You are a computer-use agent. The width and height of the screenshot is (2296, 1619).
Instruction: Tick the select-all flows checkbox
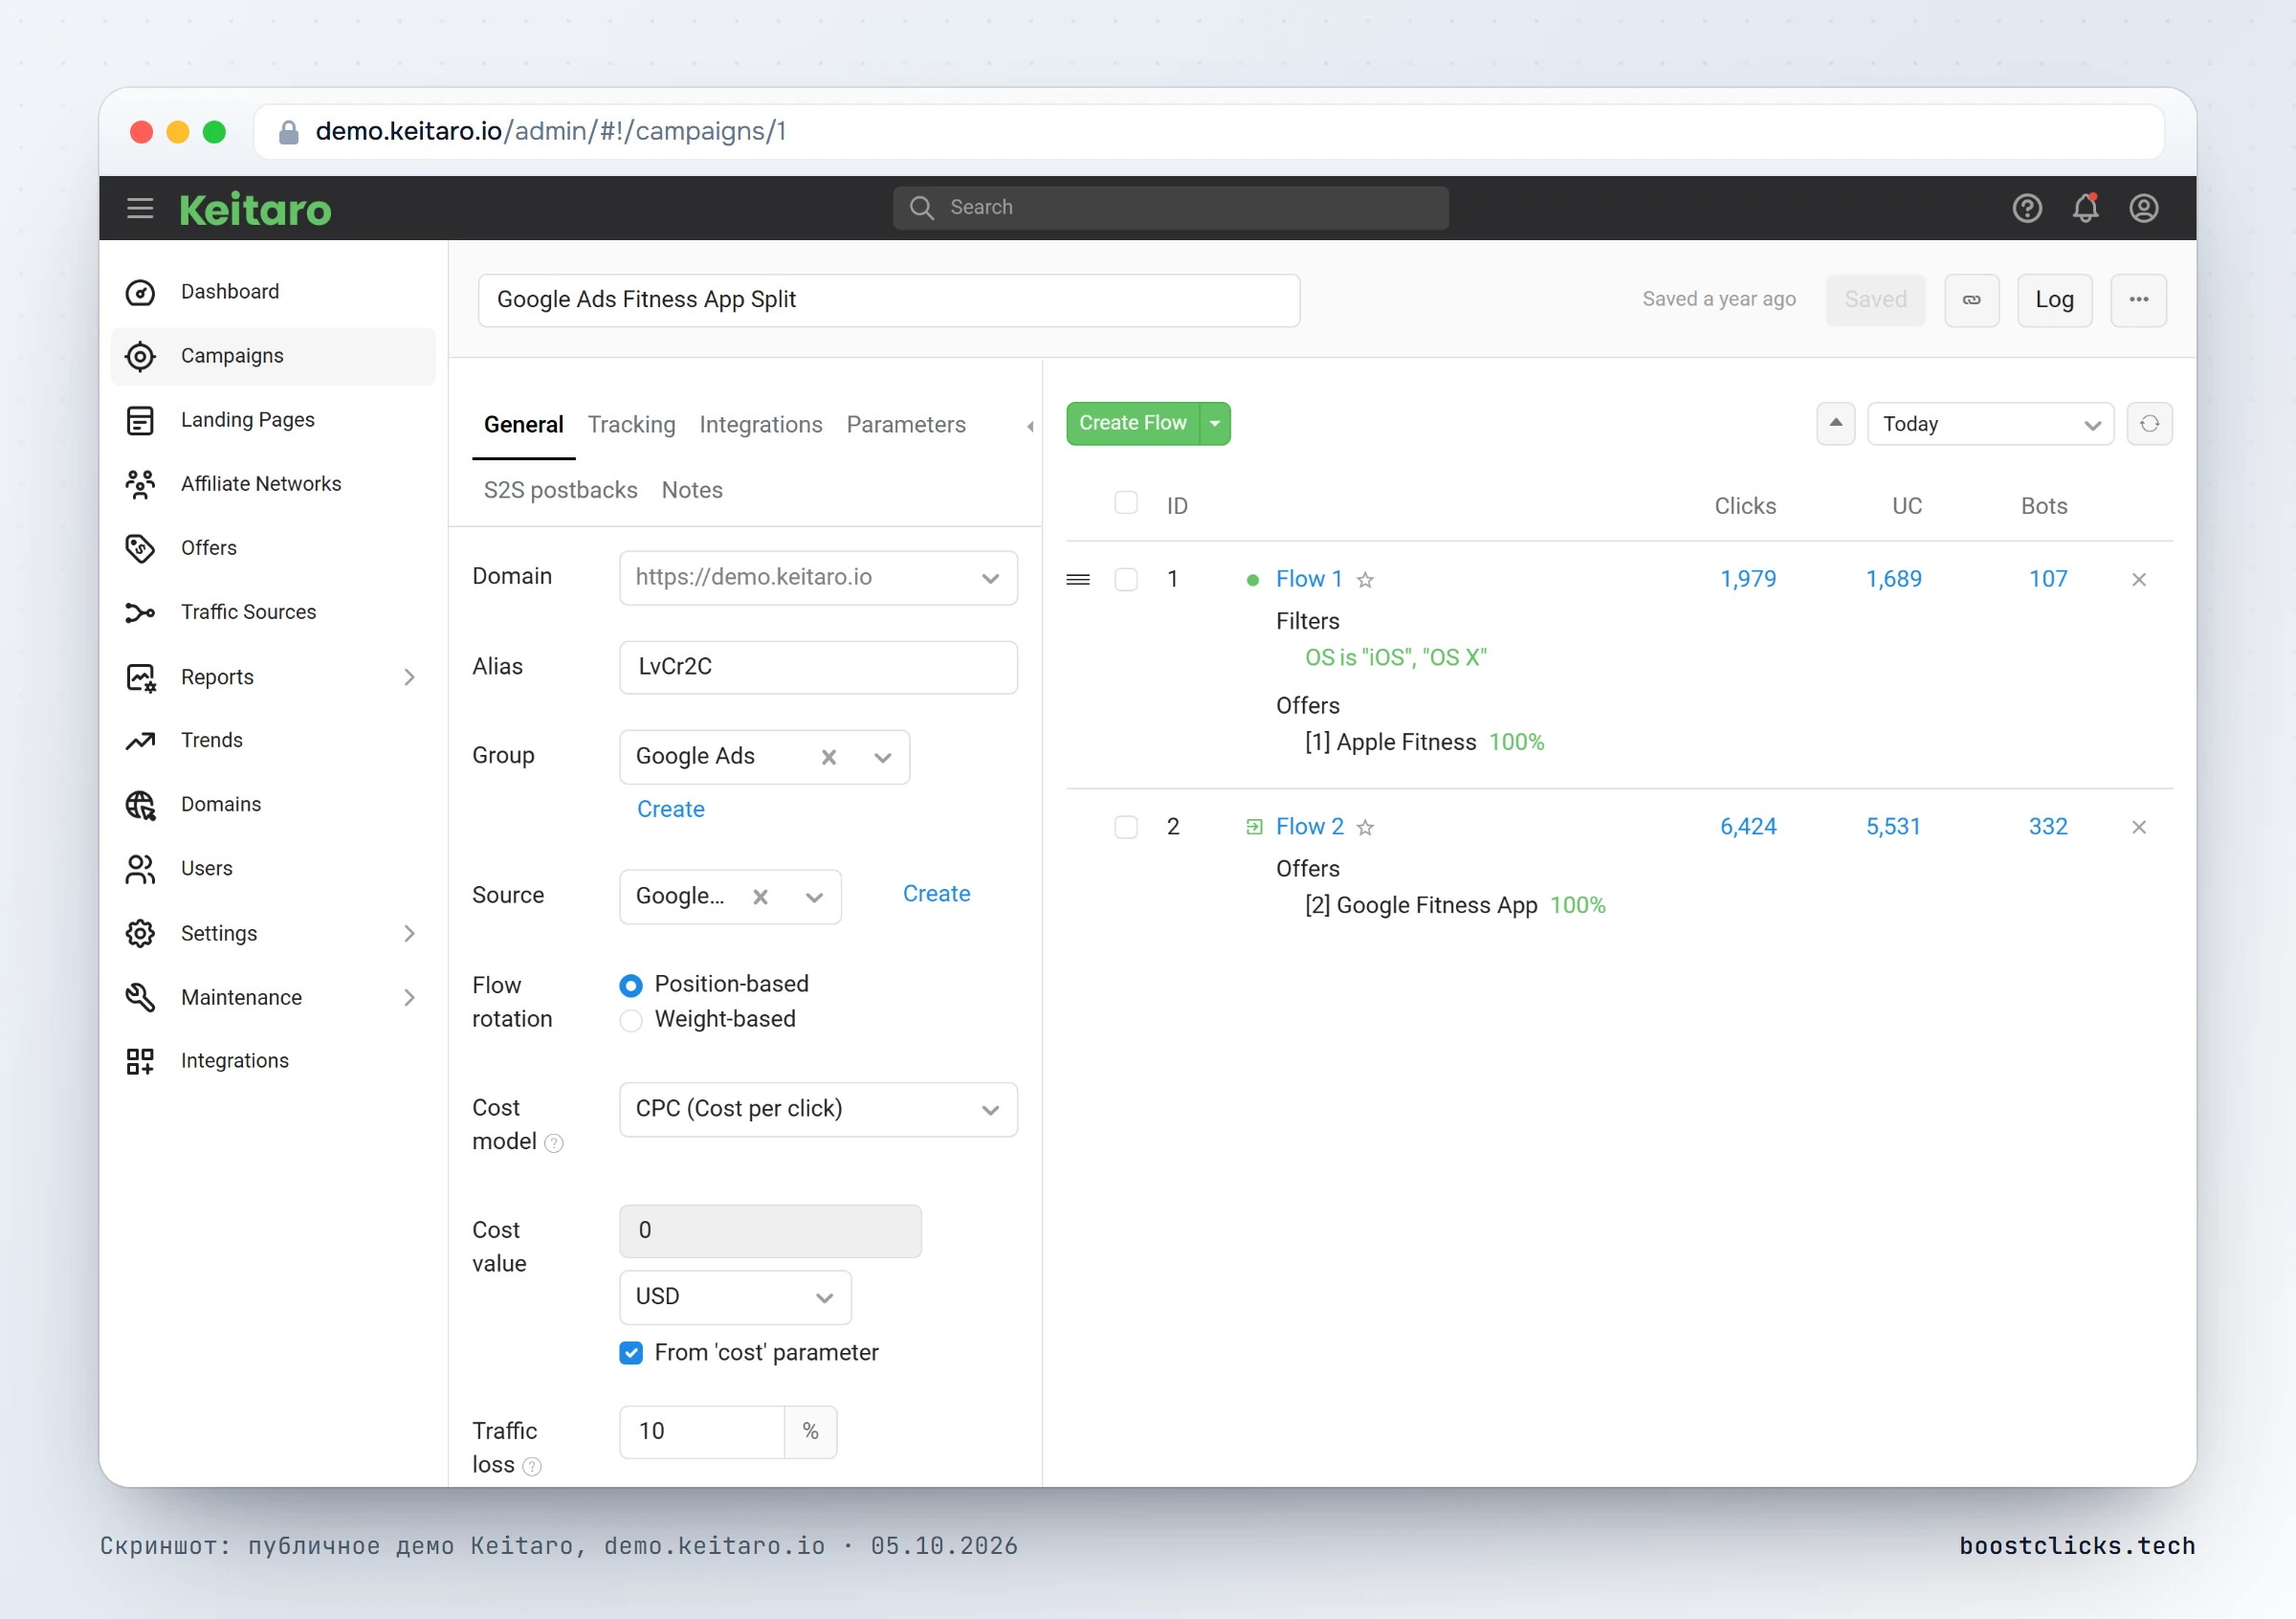pos(1125,503)
